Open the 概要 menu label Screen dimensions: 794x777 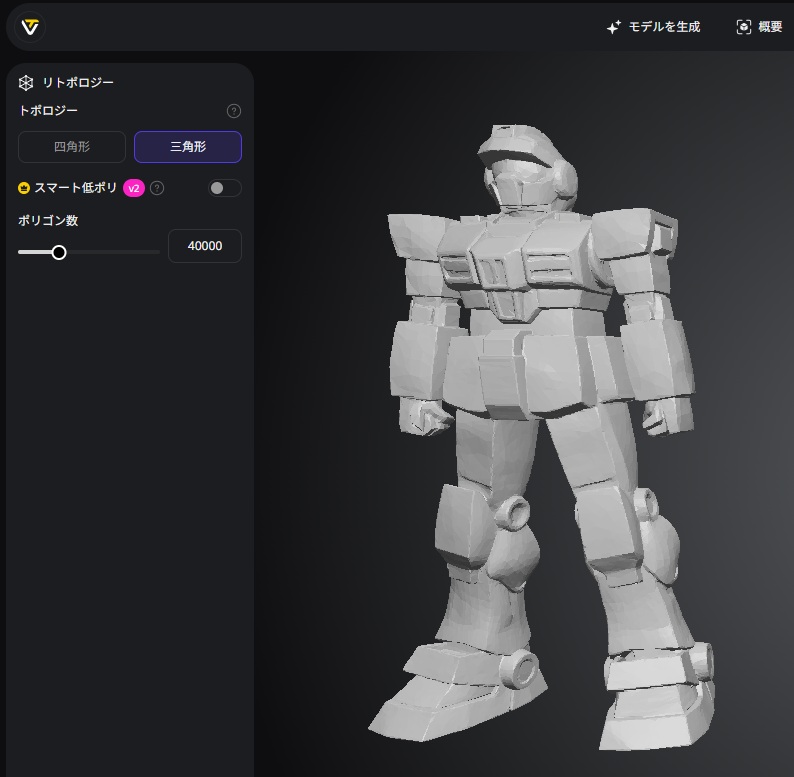point(770,27)
